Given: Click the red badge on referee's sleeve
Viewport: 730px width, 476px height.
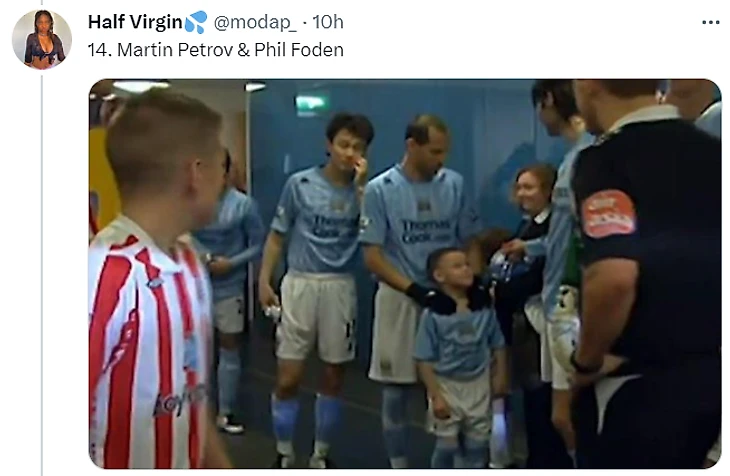Looking at the screenshot, I should (x=608, y=214).
